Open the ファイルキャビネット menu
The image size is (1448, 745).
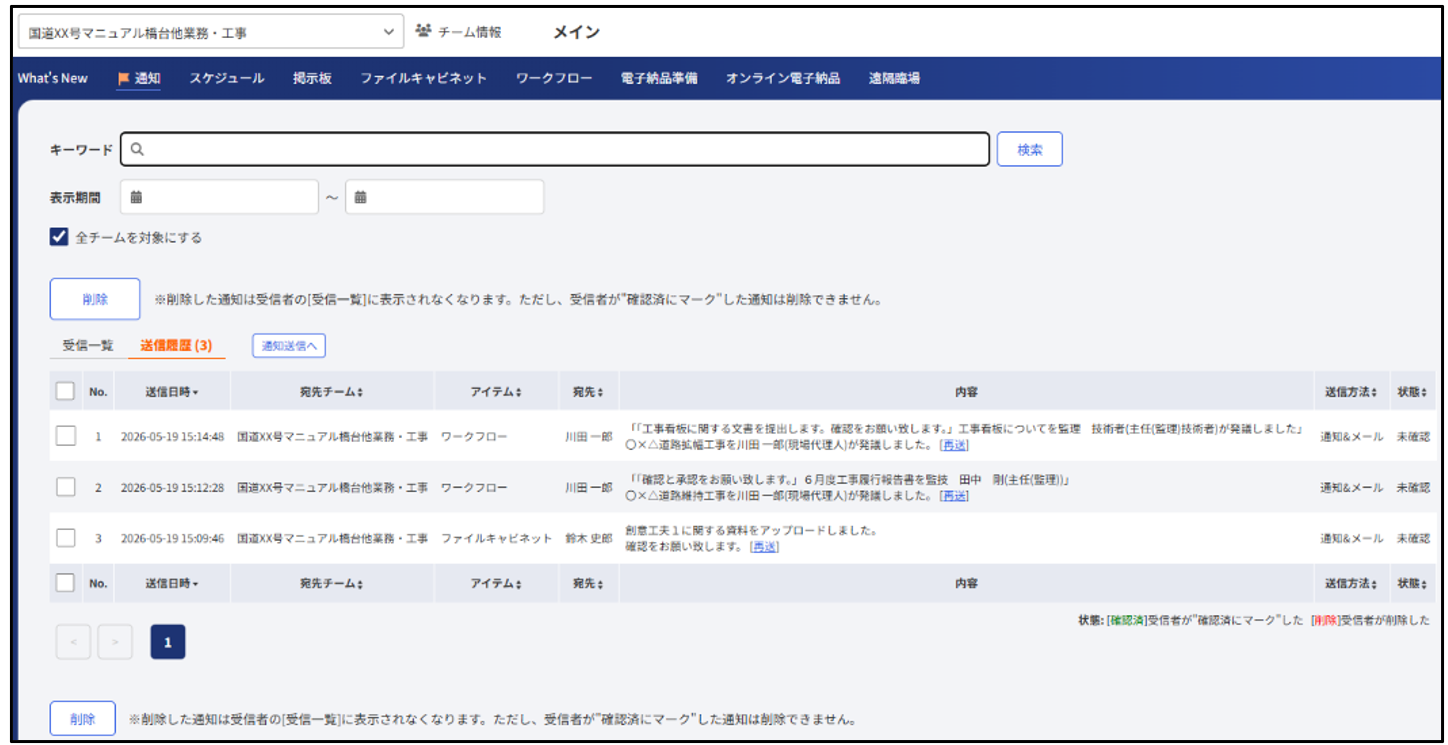(x=424, y=78)
